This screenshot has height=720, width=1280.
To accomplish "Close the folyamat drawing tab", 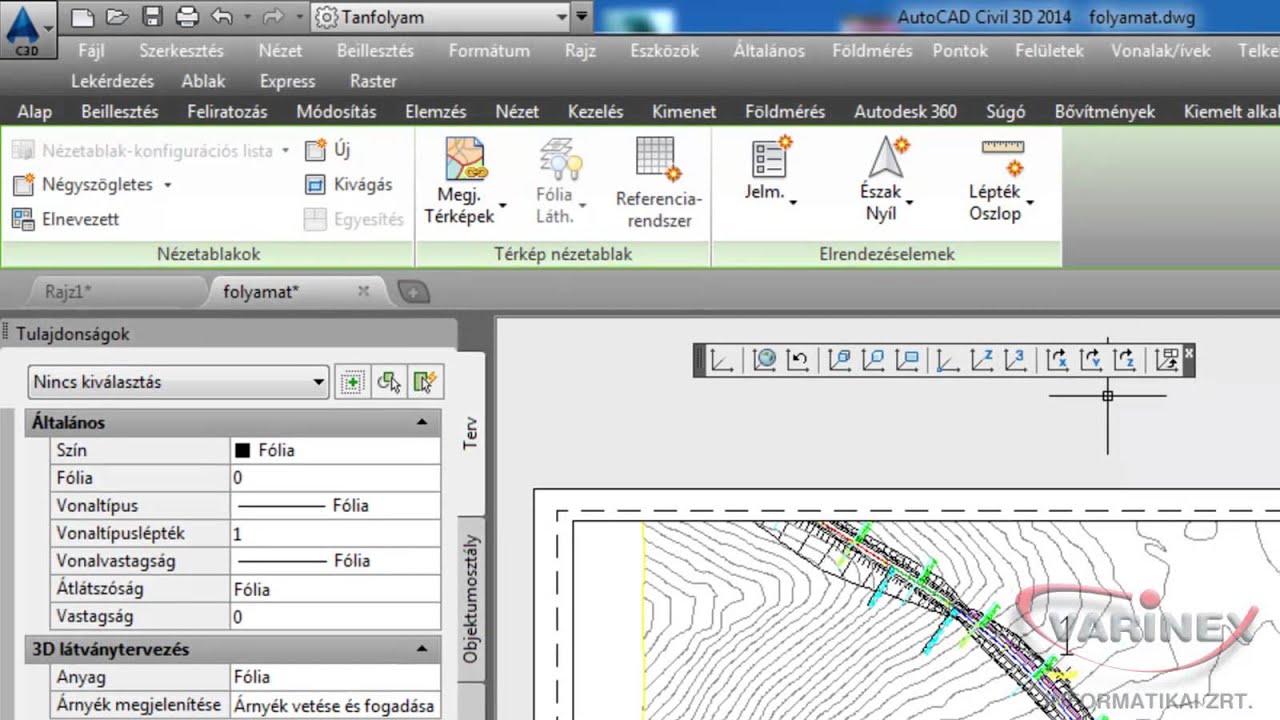I will point(363,290).
